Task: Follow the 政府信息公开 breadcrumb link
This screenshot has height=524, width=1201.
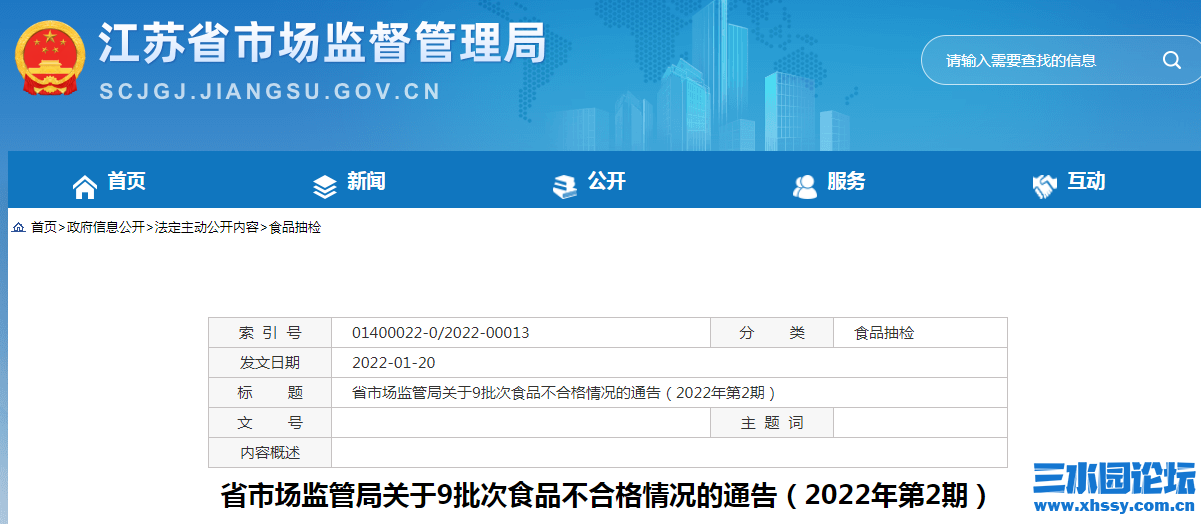Action: pyautogui.click(x=106, y=228)
